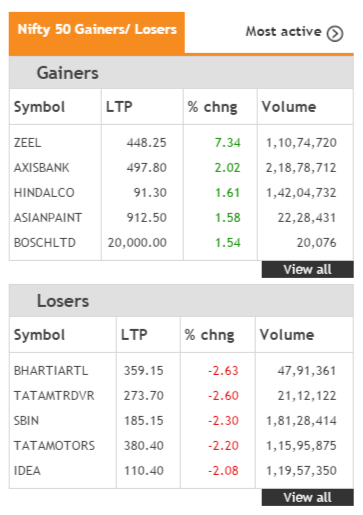
Task: Select the TATAMTRDVR symbol
Action: [x=54, y=396]
